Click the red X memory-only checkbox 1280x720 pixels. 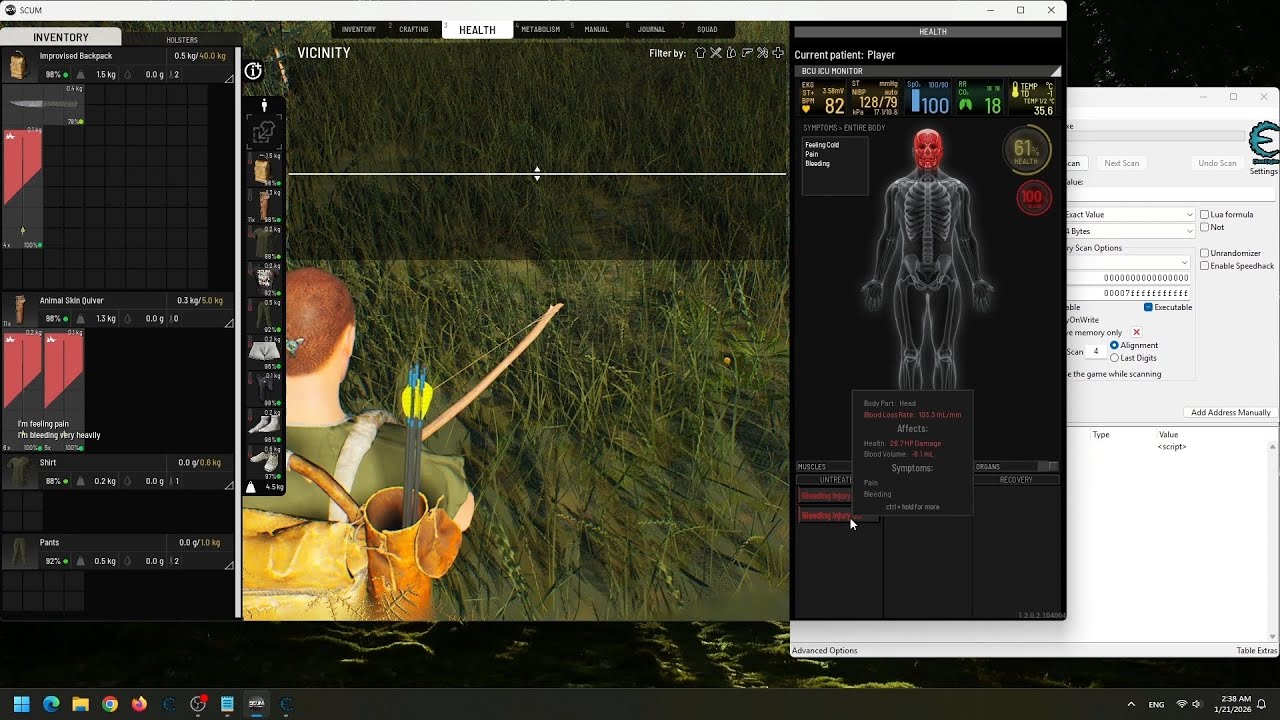click(x=1136, y=332)
